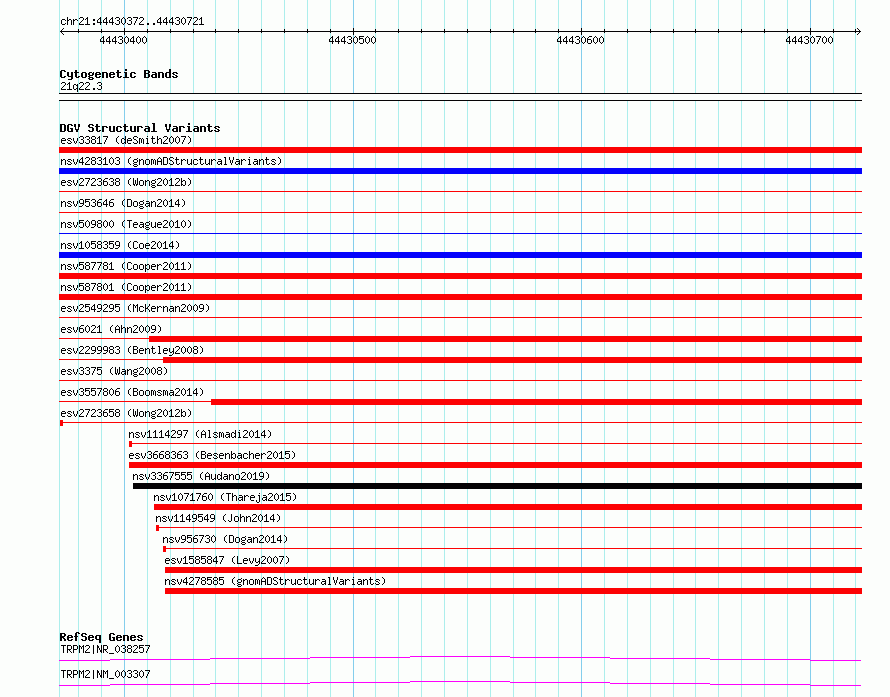Open nsv1114297 (Alsmadi2014) variant
The width and height of the screenshot is (890, 697).
click(x=200, y=434)
